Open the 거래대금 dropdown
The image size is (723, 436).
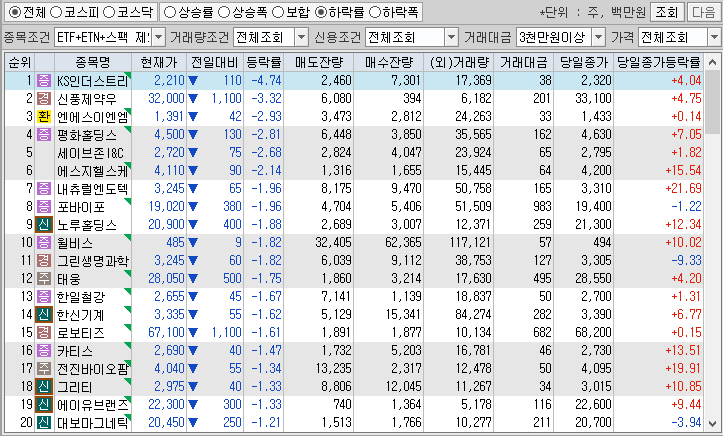[x=599, y=37]
